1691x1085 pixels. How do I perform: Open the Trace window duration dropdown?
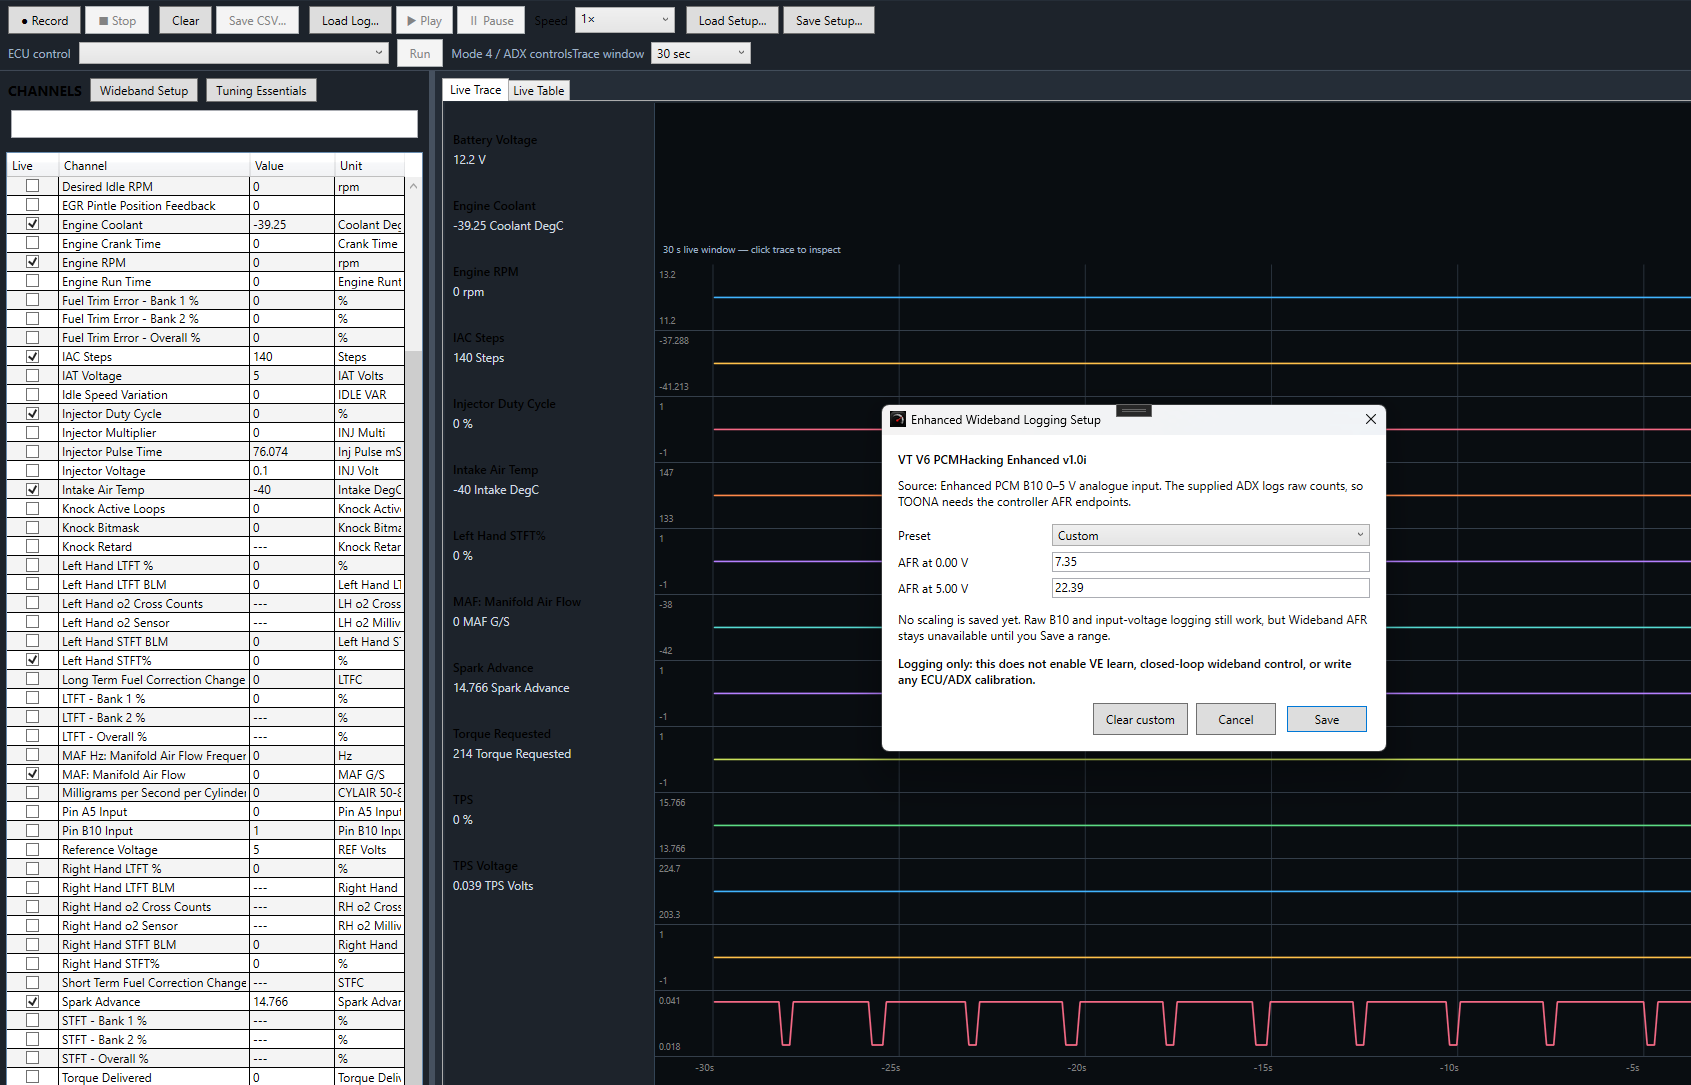(x=700, y=53)
